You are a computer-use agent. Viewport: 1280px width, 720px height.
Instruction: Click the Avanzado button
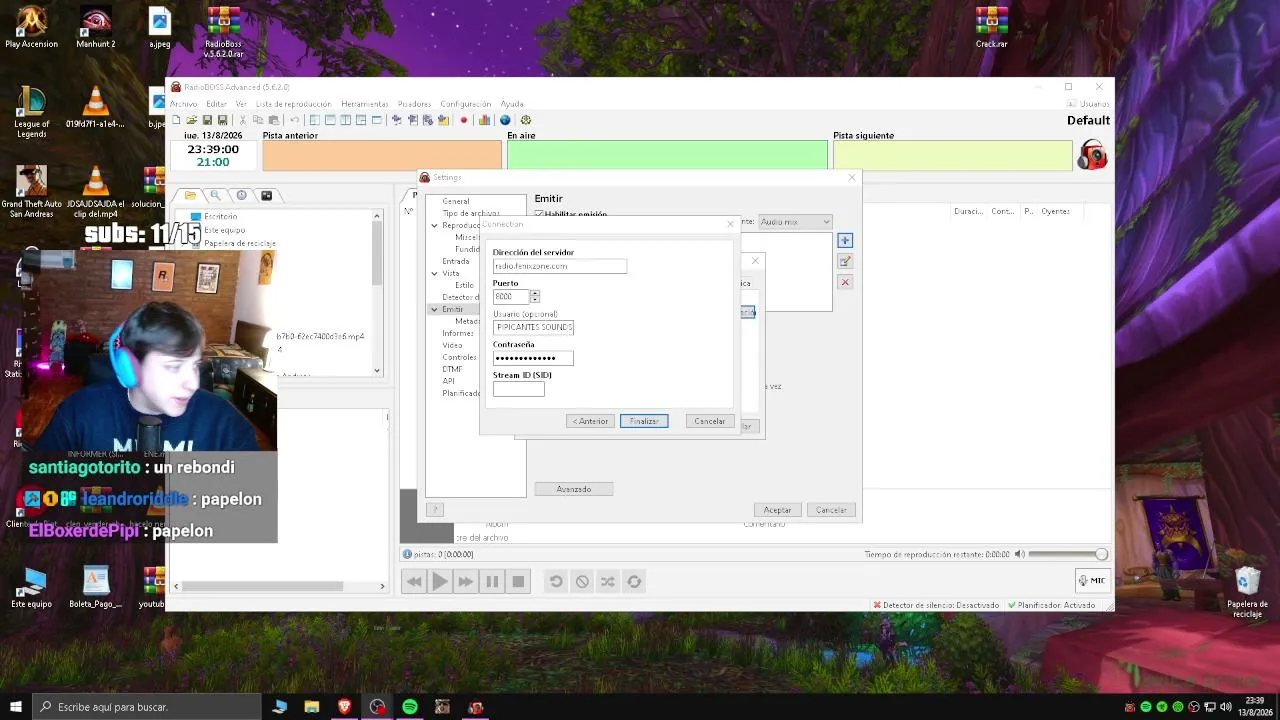point(574,489)
